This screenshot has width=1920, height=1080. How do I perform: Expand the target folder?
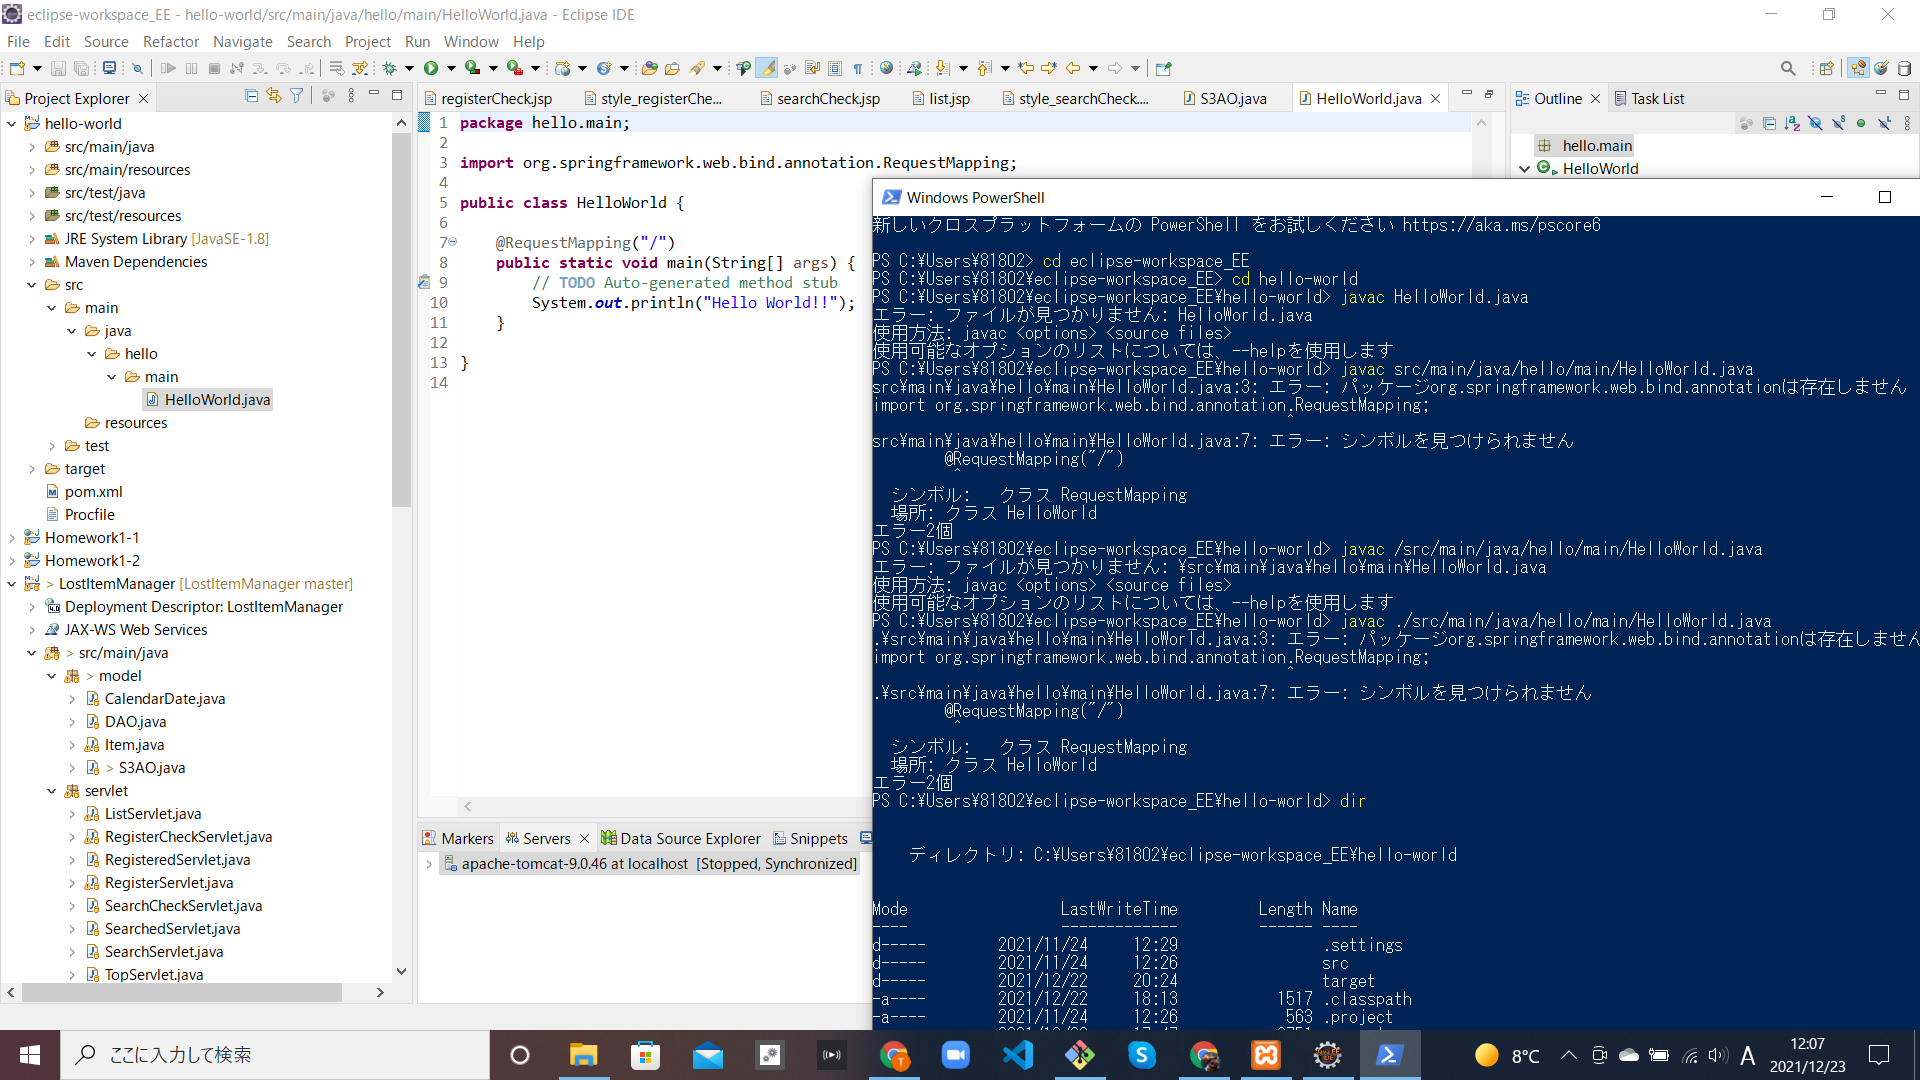tap(32, 469)
